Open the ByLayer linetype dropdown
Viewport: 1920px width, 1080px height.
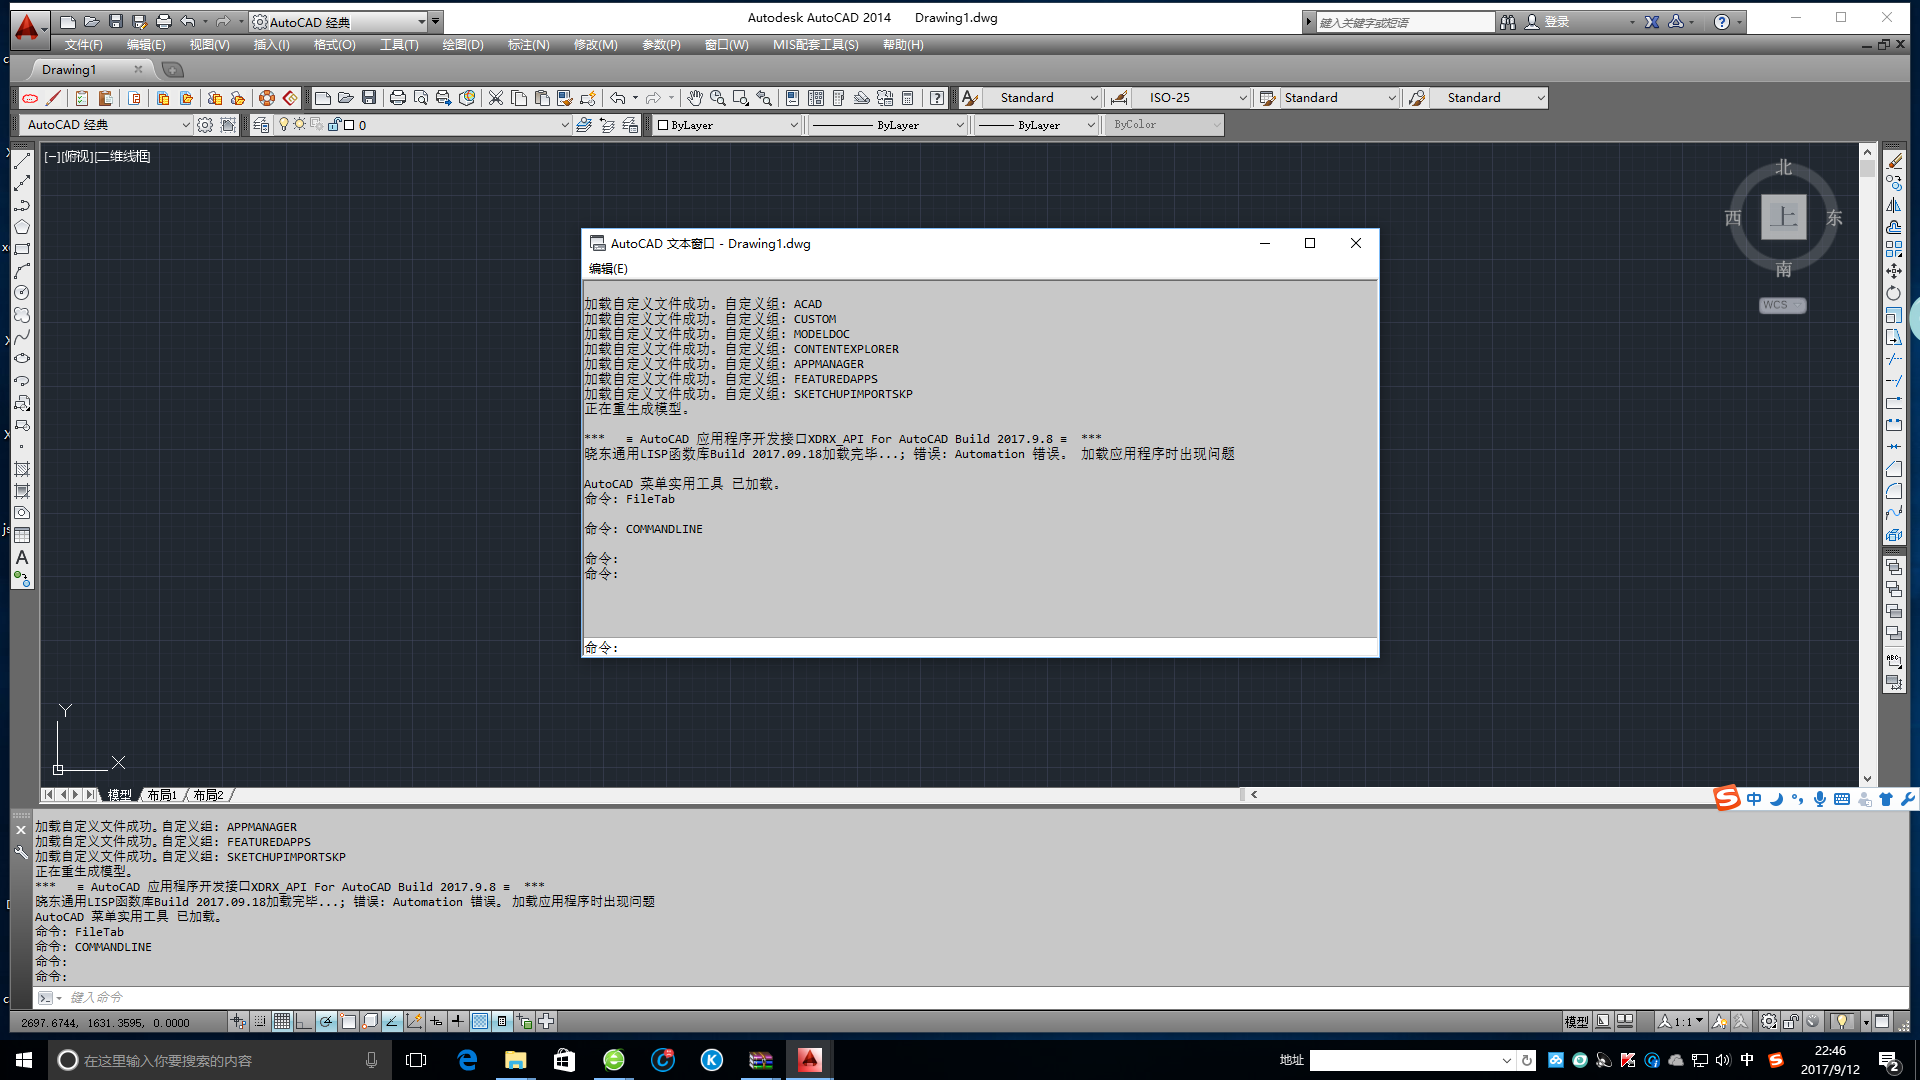(960, 125)
